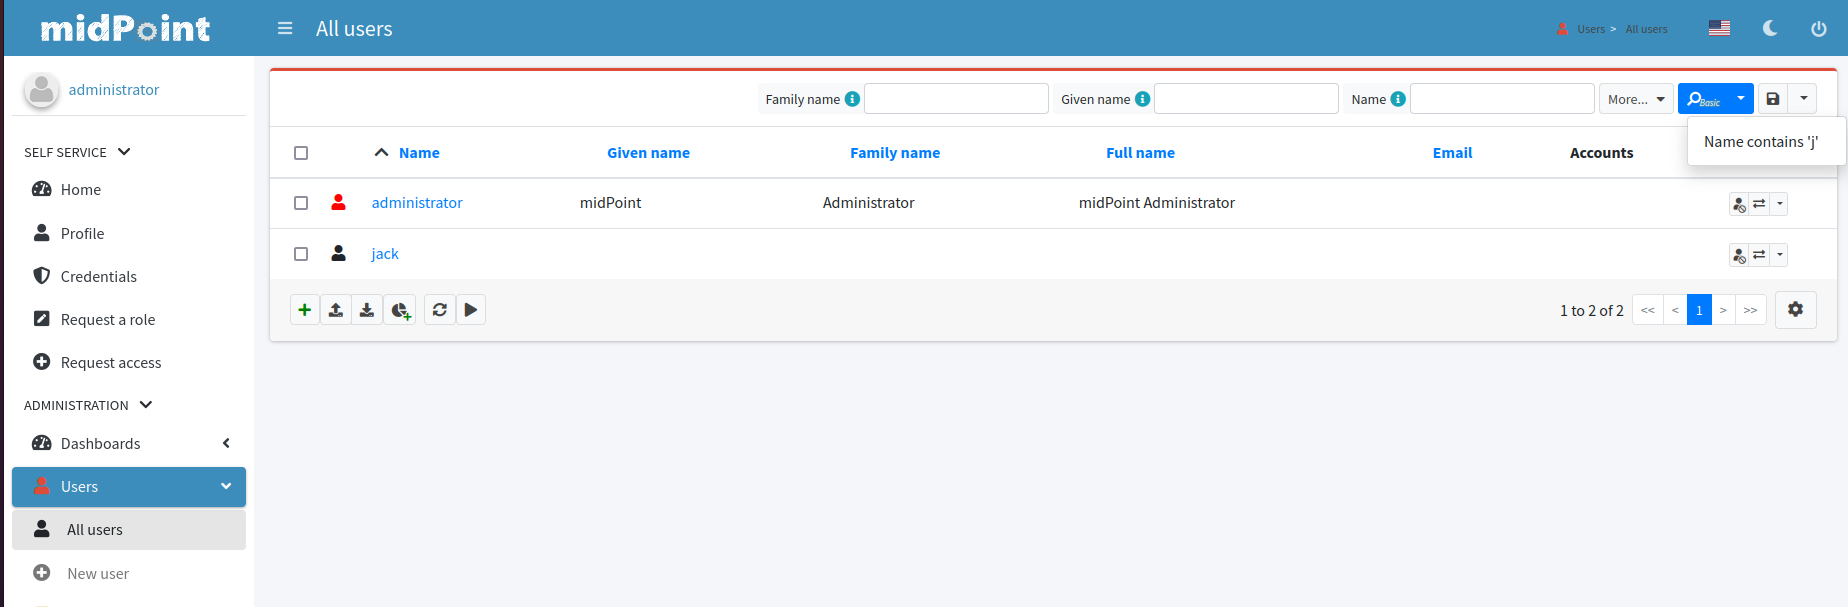Reconcile arrows icon in jack row
This screenshot has height=607, width=1848.
click(x=1759, y=255)
